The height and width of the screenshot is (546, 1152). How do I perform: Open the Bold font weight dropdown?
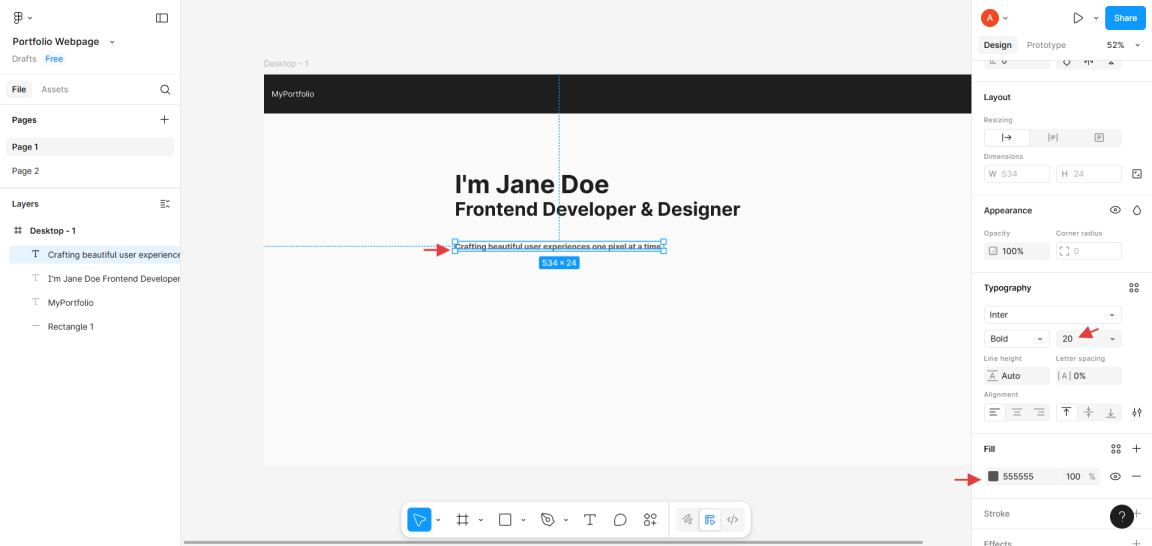(x=1016, y=339)
